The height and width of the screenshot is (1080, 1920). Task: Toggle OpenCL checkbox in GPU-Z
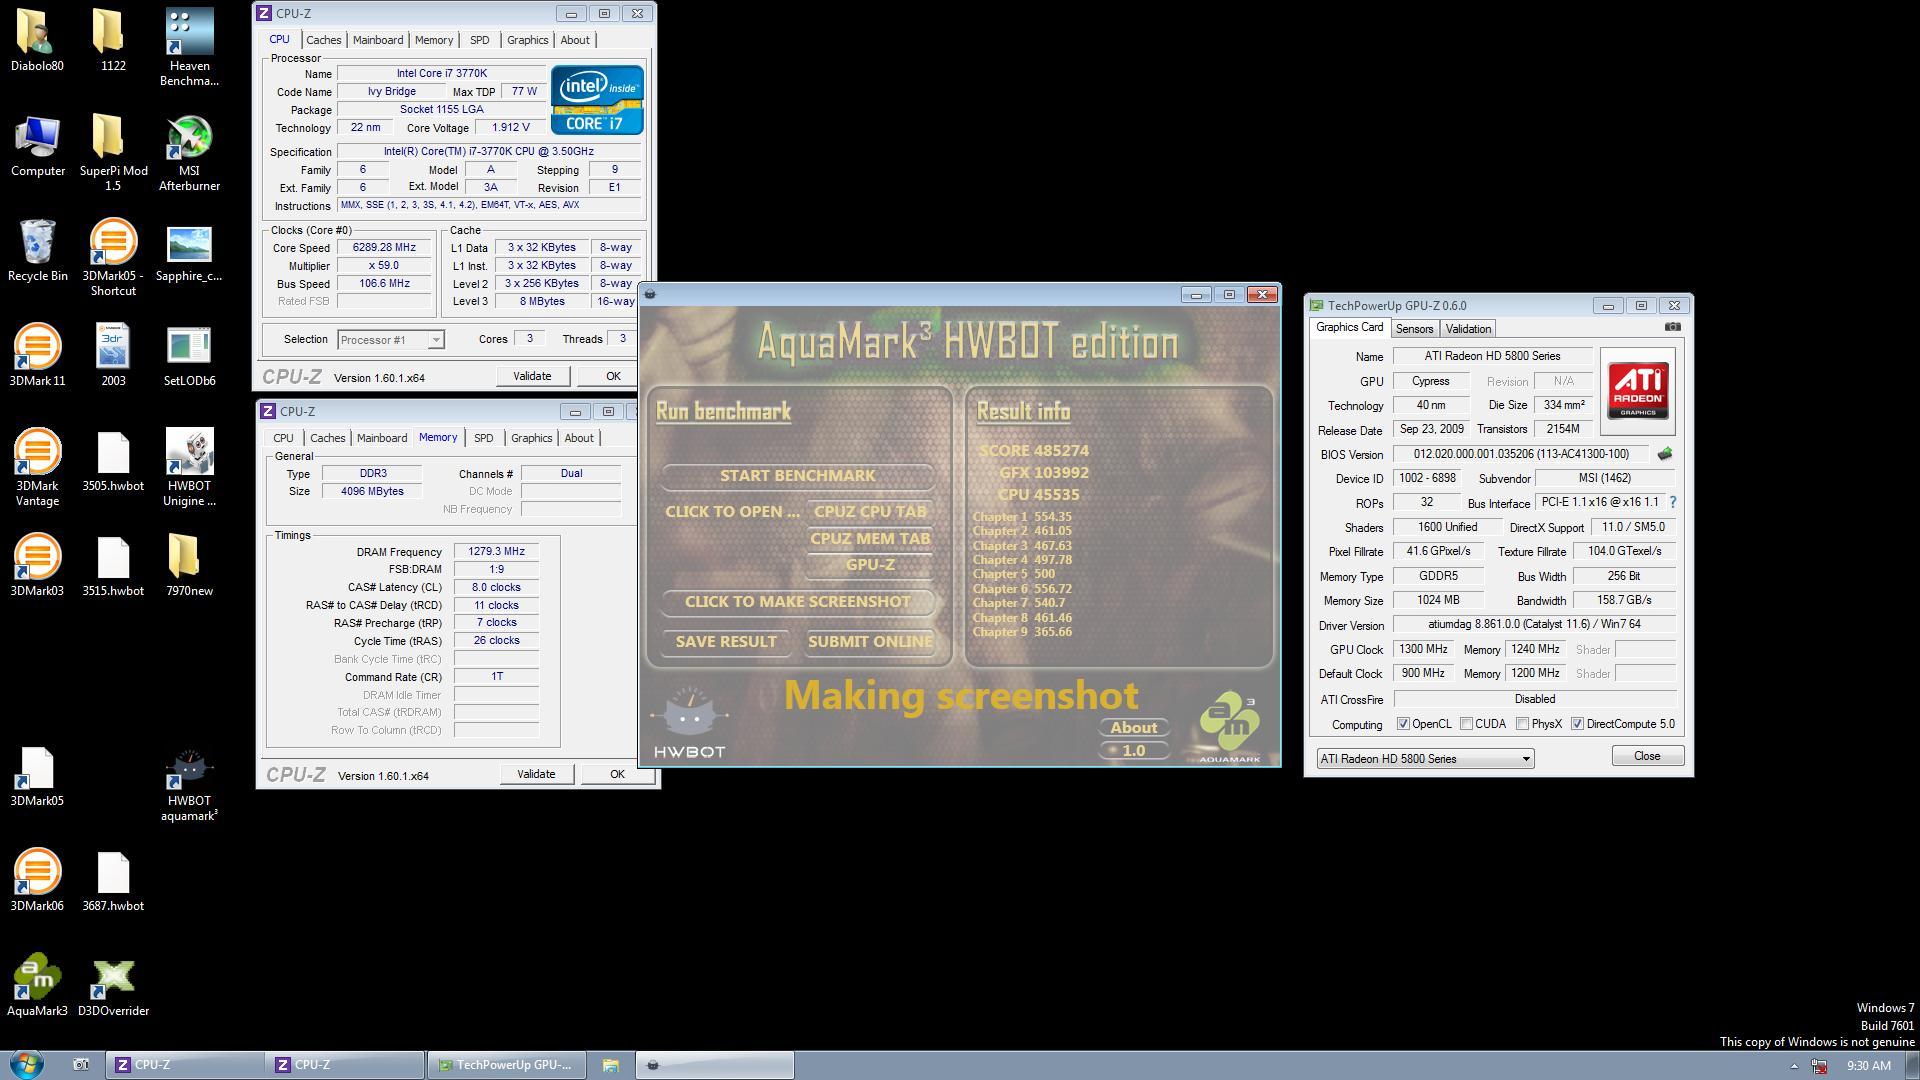pos(1403,724)
